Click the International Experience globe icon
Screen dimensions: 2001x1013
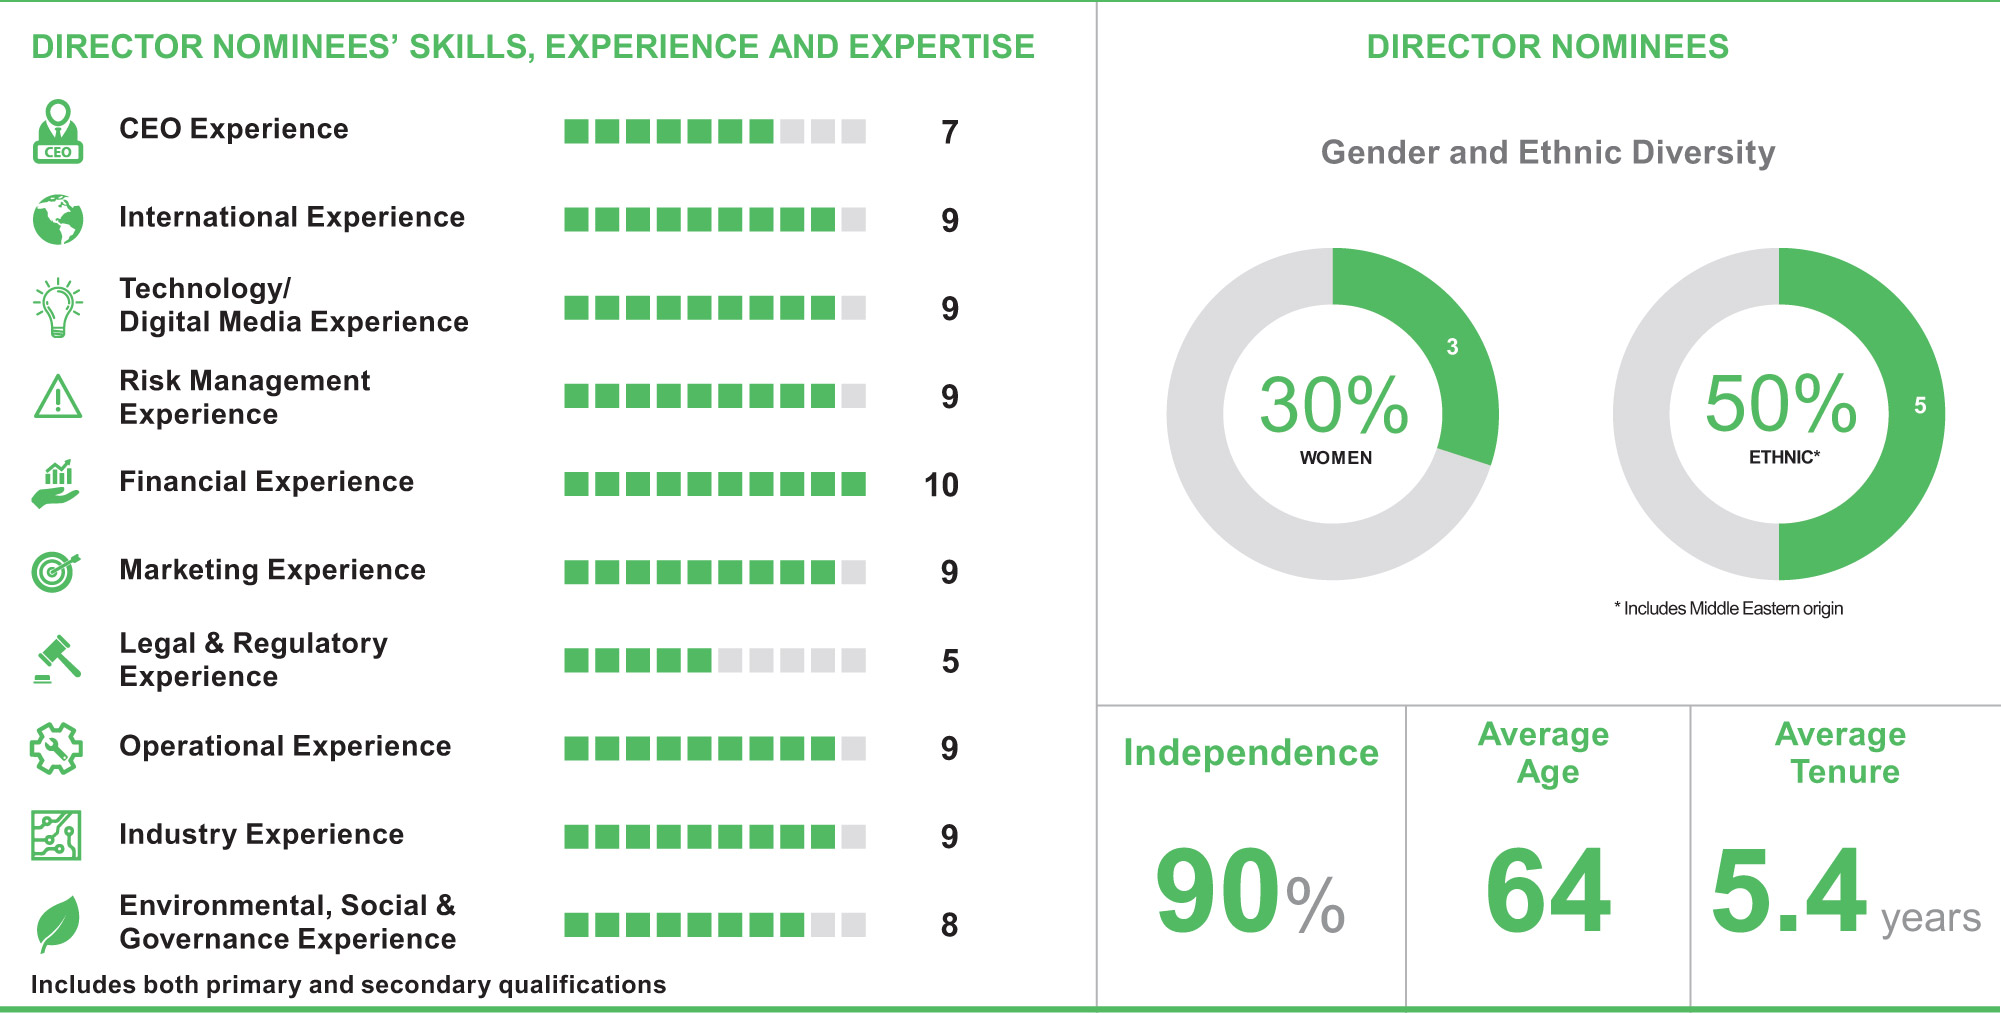(58, 219)
